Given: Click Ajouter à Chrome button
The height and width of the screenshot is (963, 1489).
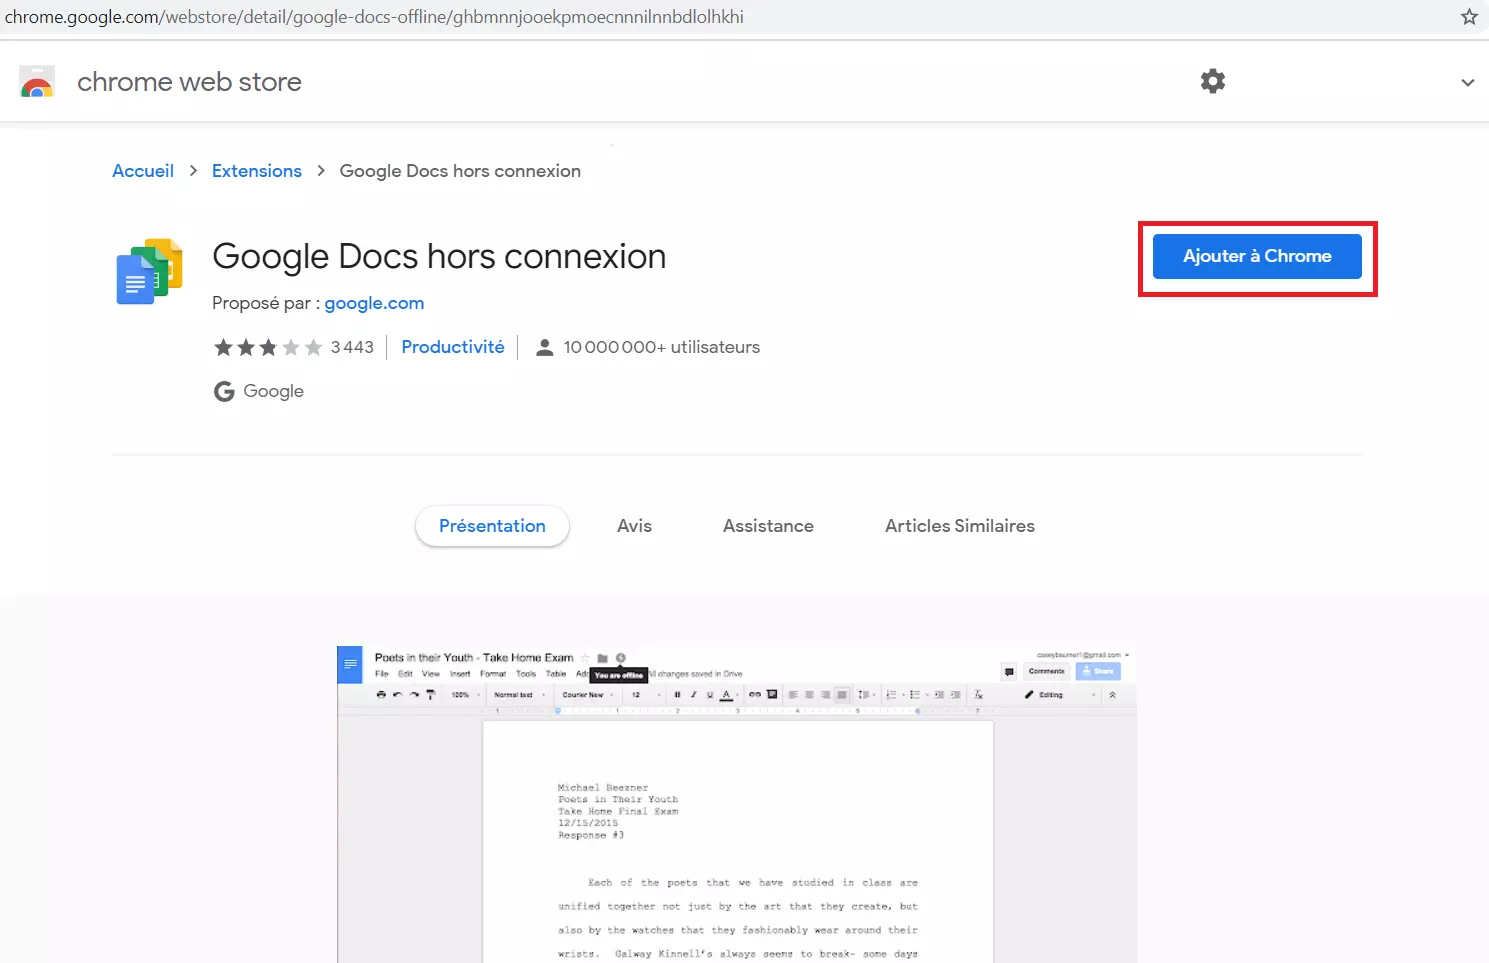Looking at the screenshot, I should point(1257,256).
